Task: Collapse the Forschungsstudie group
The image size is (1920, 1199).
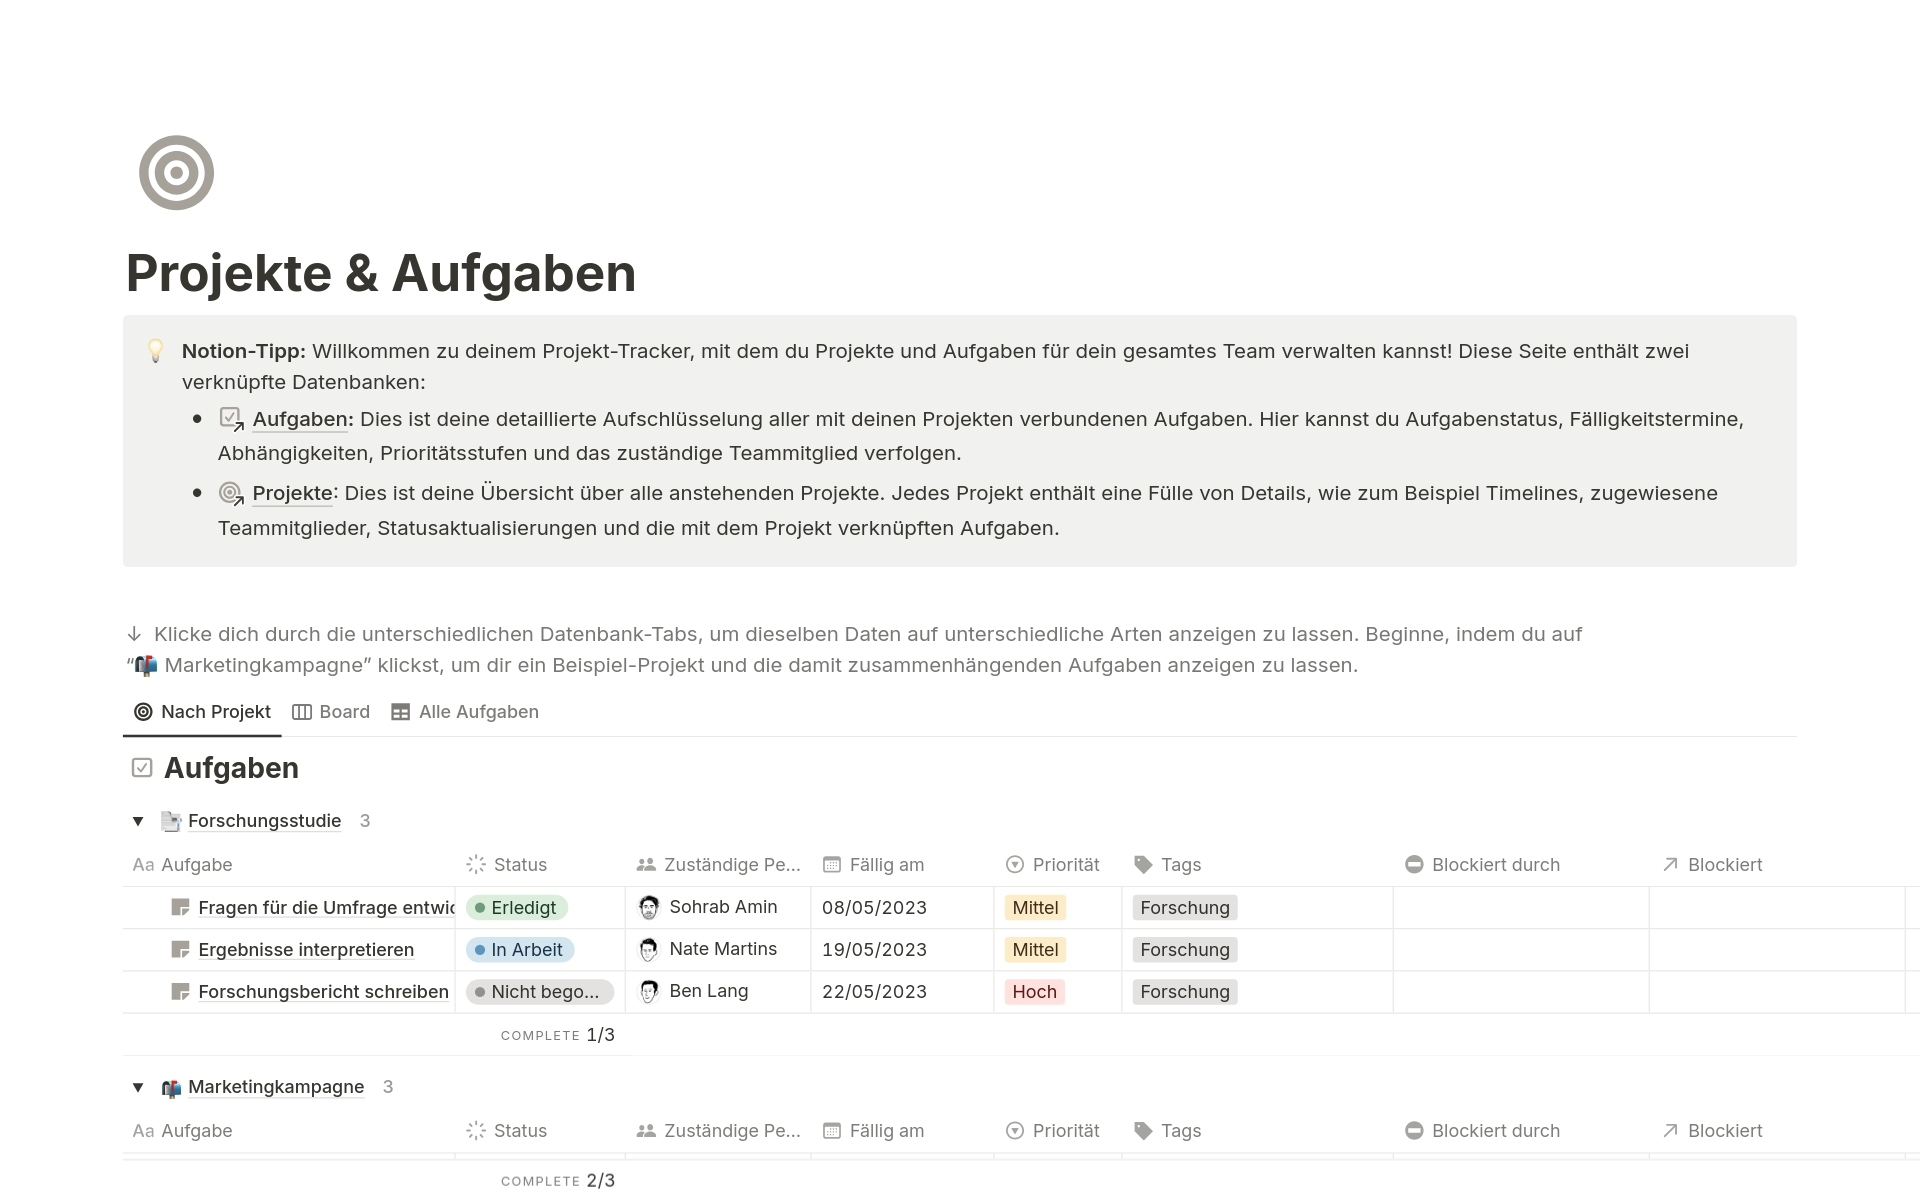Action: coord(139,820)
